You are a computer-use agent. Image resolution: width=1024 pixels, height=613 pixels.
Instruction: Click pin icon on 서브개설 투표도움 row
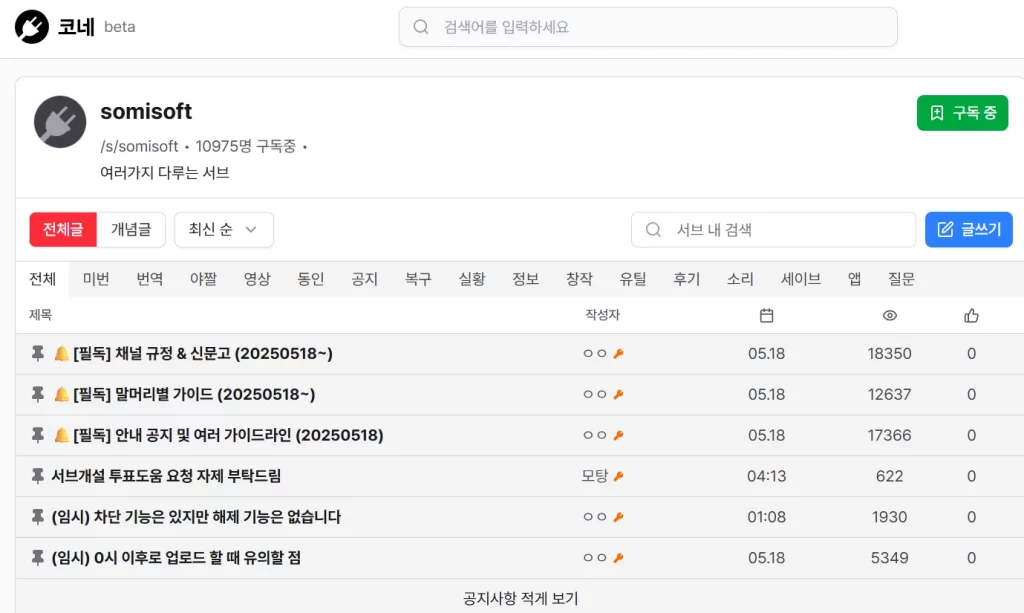pyautogui.click(x=38, y=476)
